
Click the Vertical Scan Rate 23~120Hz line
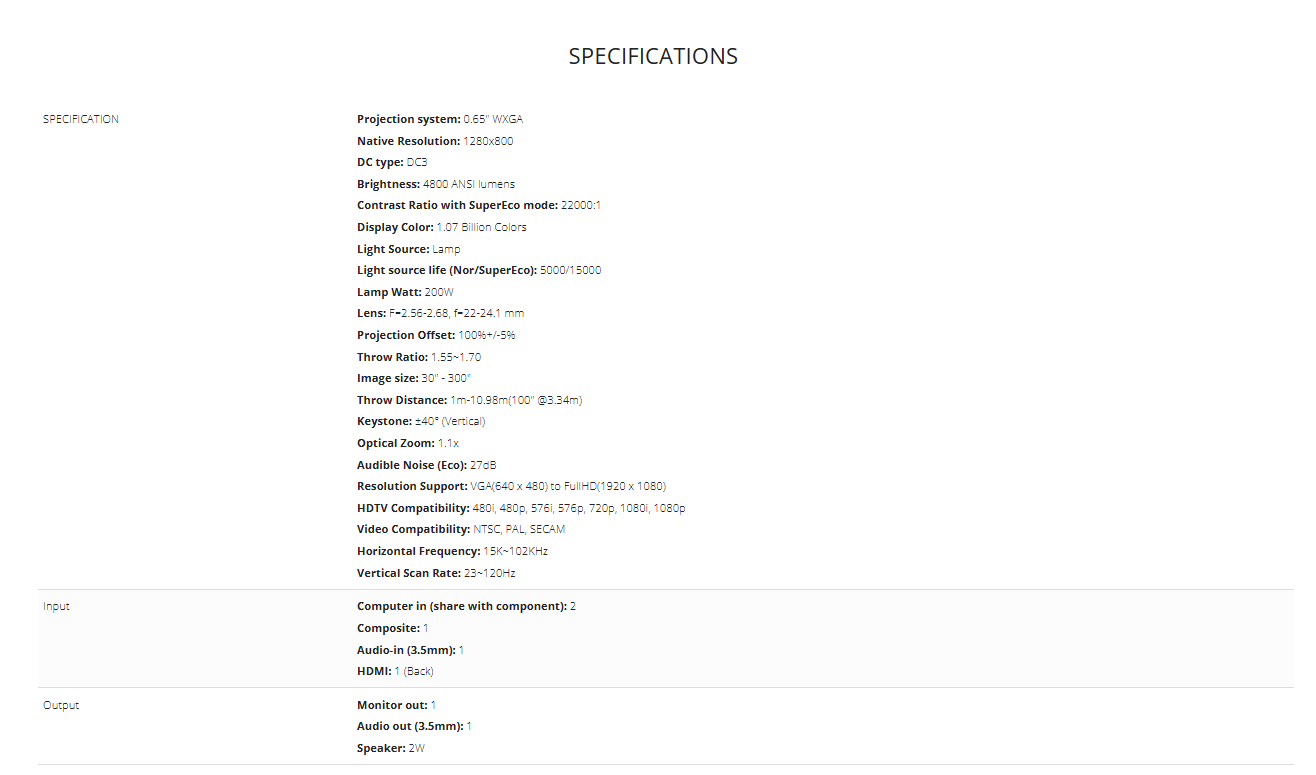(x=436, y=573)
